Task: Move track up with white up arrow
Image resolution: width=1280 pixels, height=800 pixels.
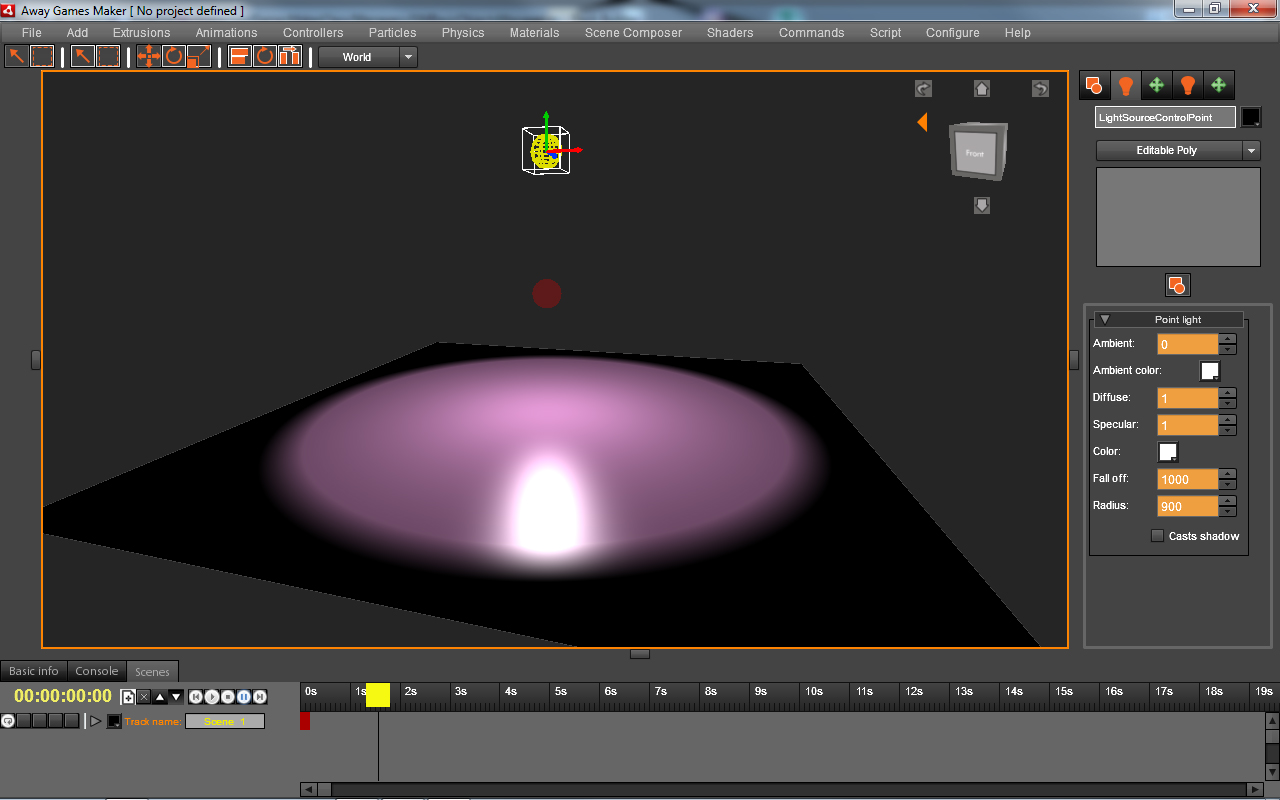Action: tap(160, 697)
